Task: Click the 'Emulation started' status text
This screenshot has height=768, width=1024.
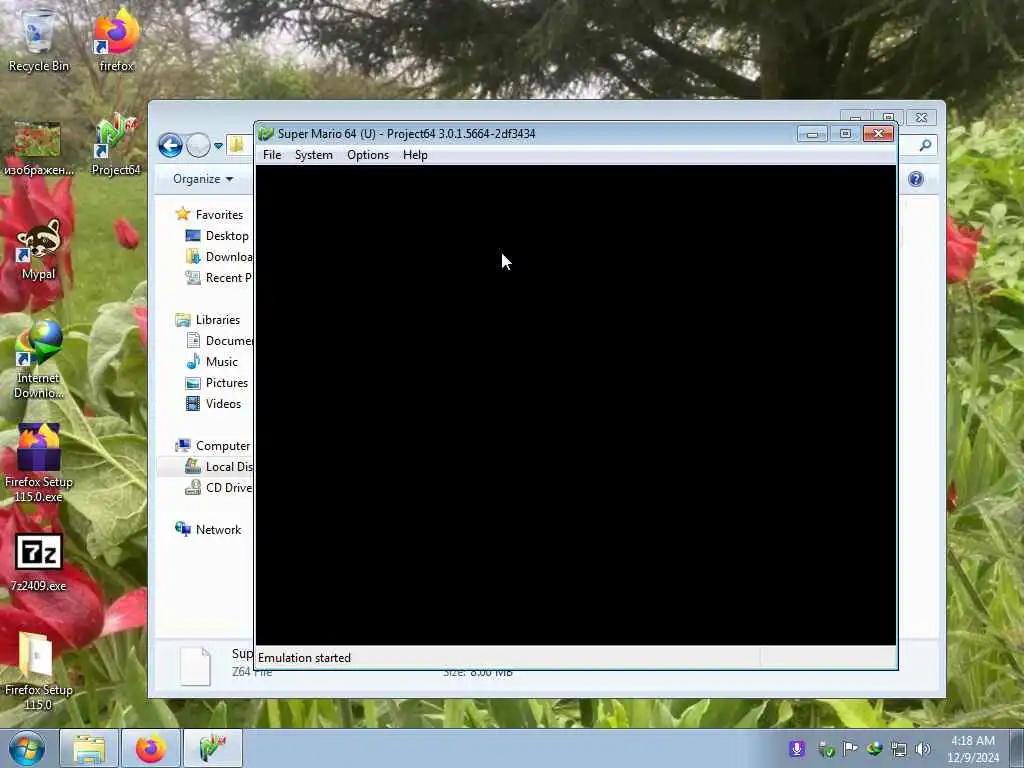Action: point(304,658)
